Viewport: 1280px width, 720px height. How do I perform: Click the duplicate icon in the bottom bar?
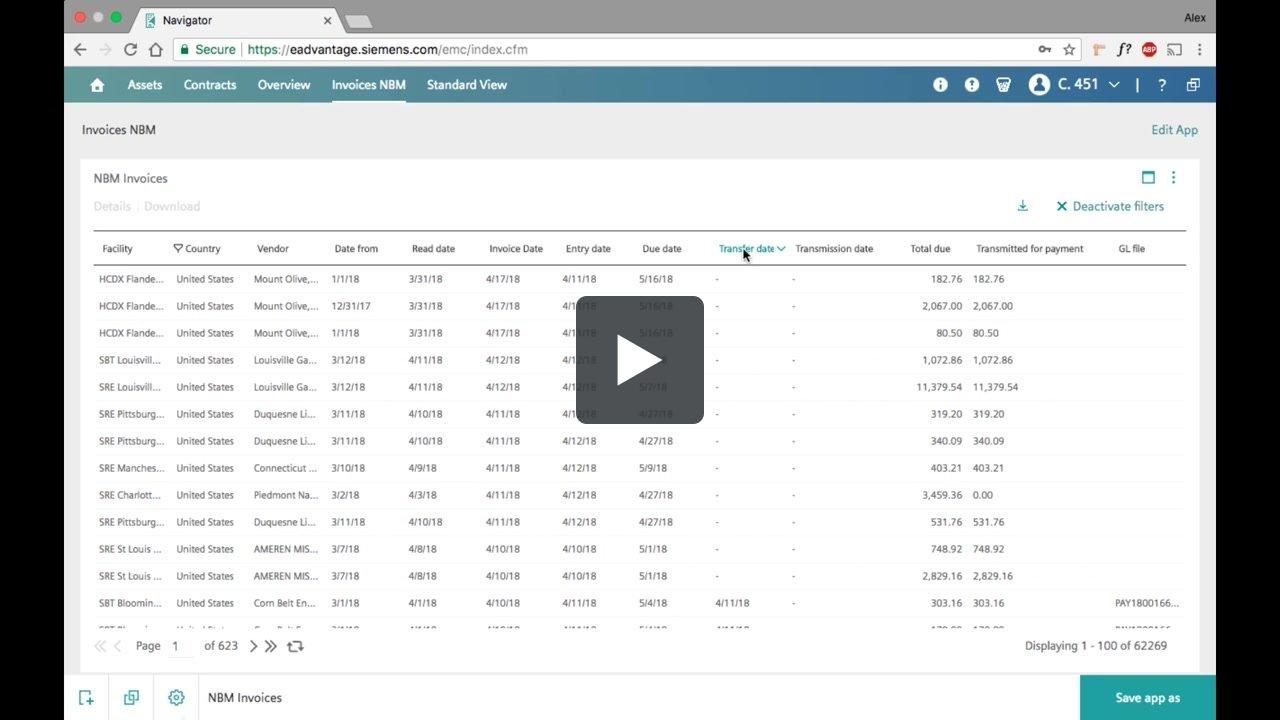pyautogui.click(x=131, y=698)
